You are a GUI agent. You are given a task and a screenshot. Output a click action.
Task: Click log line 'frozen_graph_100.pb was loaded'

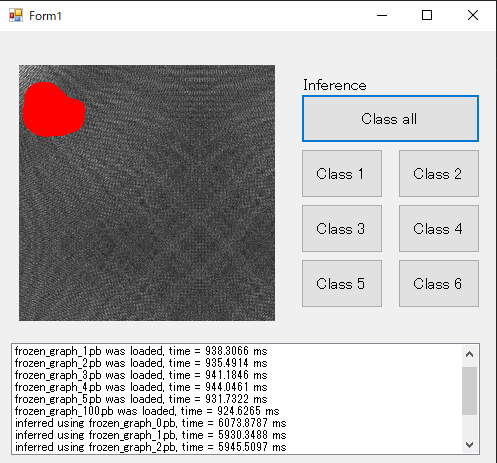(147, 411)
